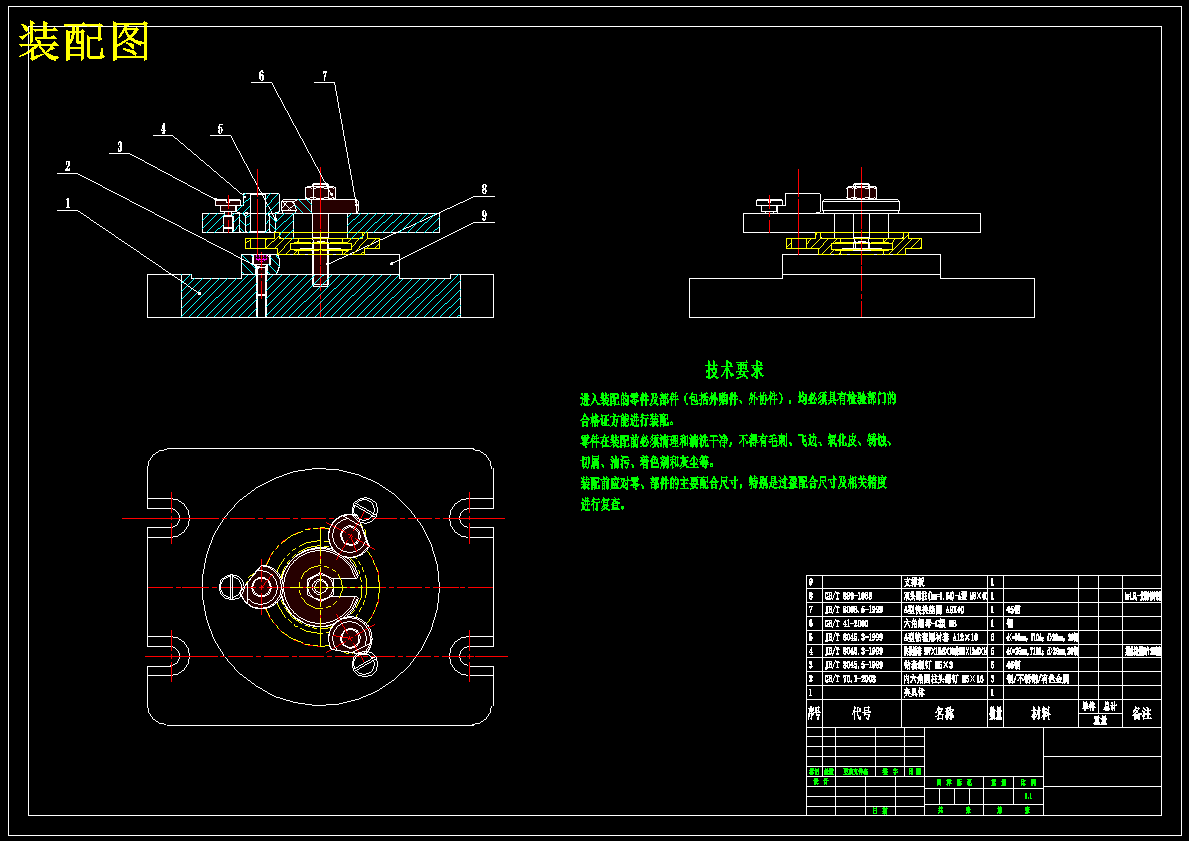Click the row 2 GB/T 70 standard code cell

pyautogui.click(x=850, y=679)
